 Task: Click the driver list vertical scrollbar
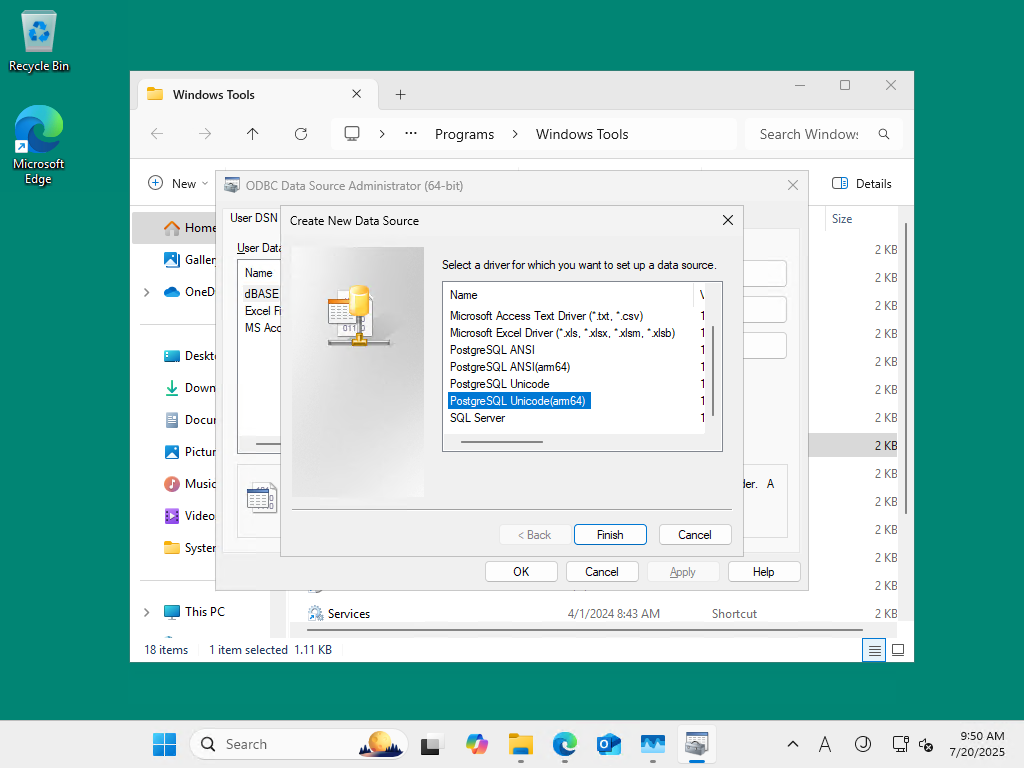point(713,370)
